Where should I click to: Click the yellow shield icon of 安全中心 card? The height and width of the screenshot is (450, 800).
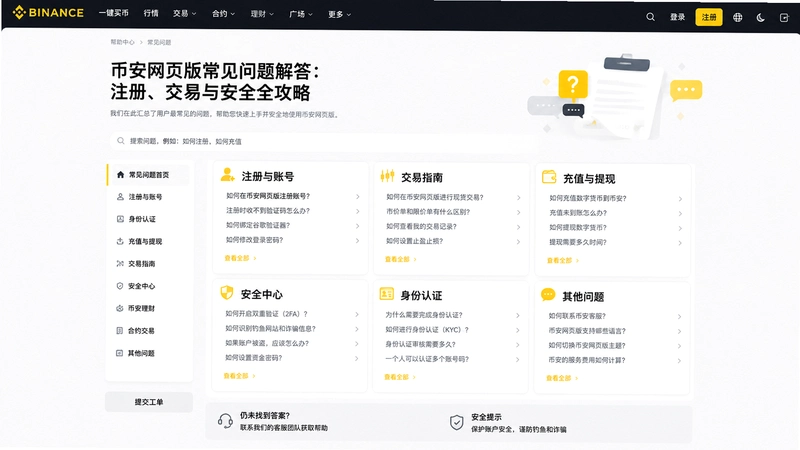[227, 293]
